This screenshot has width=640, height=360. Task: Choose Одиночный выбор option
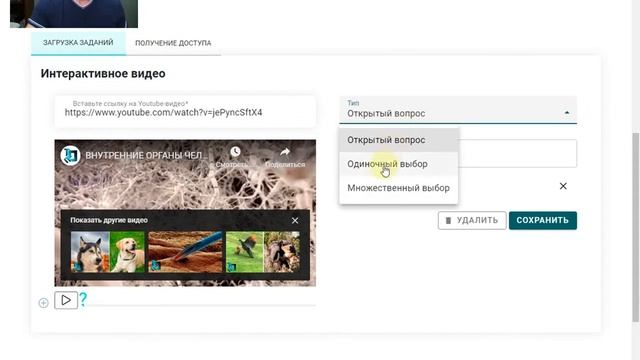coord(398,164)
